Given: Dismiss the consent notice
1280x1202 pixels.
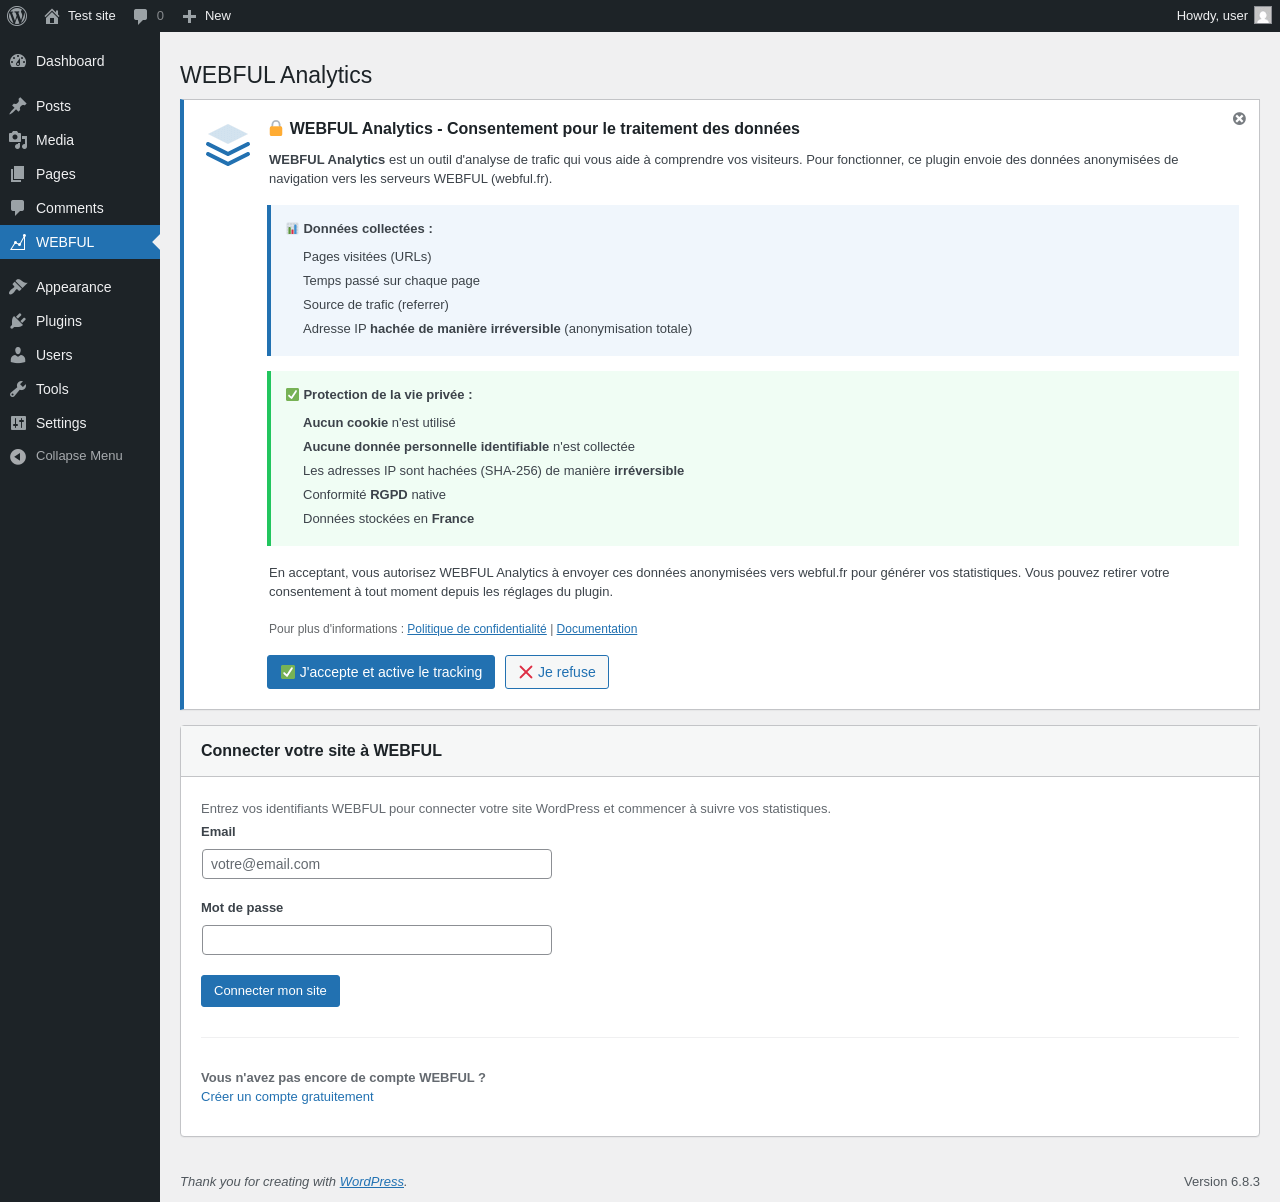Looking at the screenshot, I should click(x=1239, y=118).
